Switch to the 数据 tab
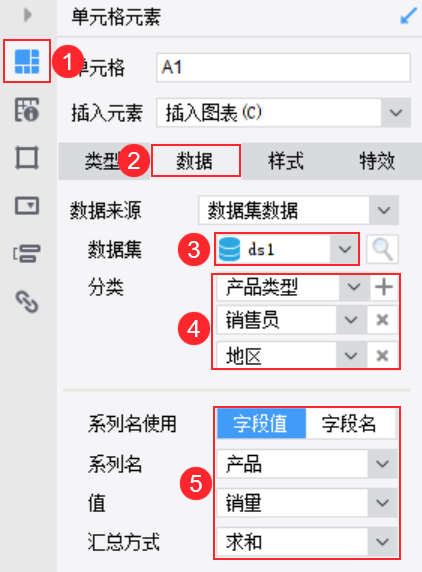The image size is (422, 572). click(195, 161)
